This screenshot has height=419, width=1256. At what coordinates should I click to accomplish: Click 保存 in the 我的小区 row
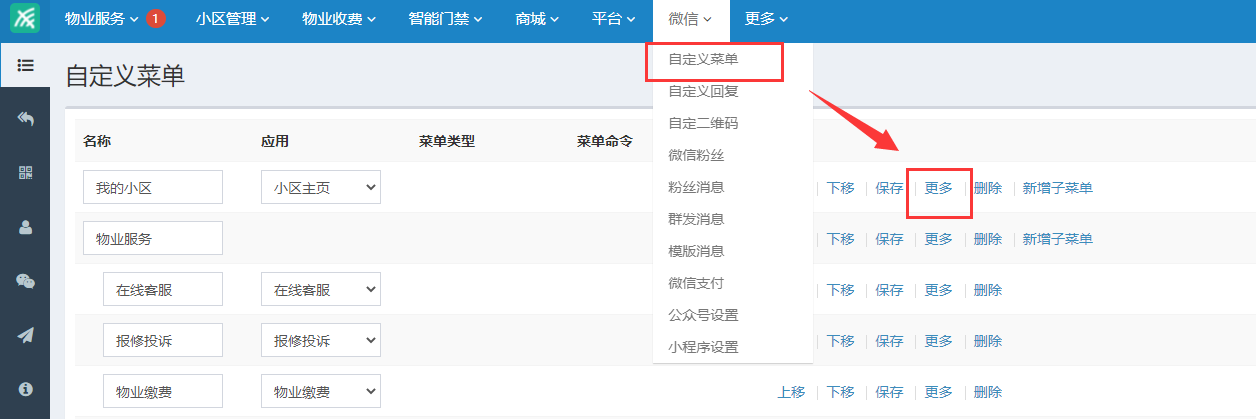coord(890,188)
